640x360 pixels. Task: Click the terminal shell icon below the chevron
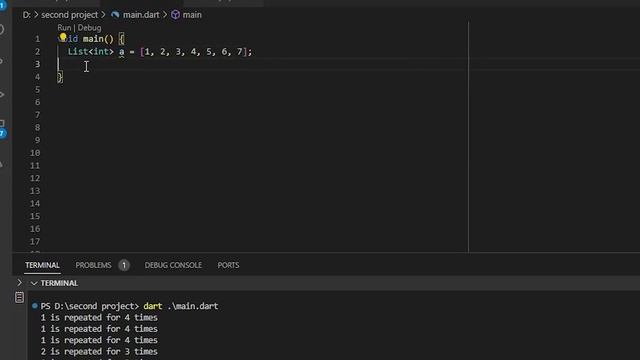19,297
